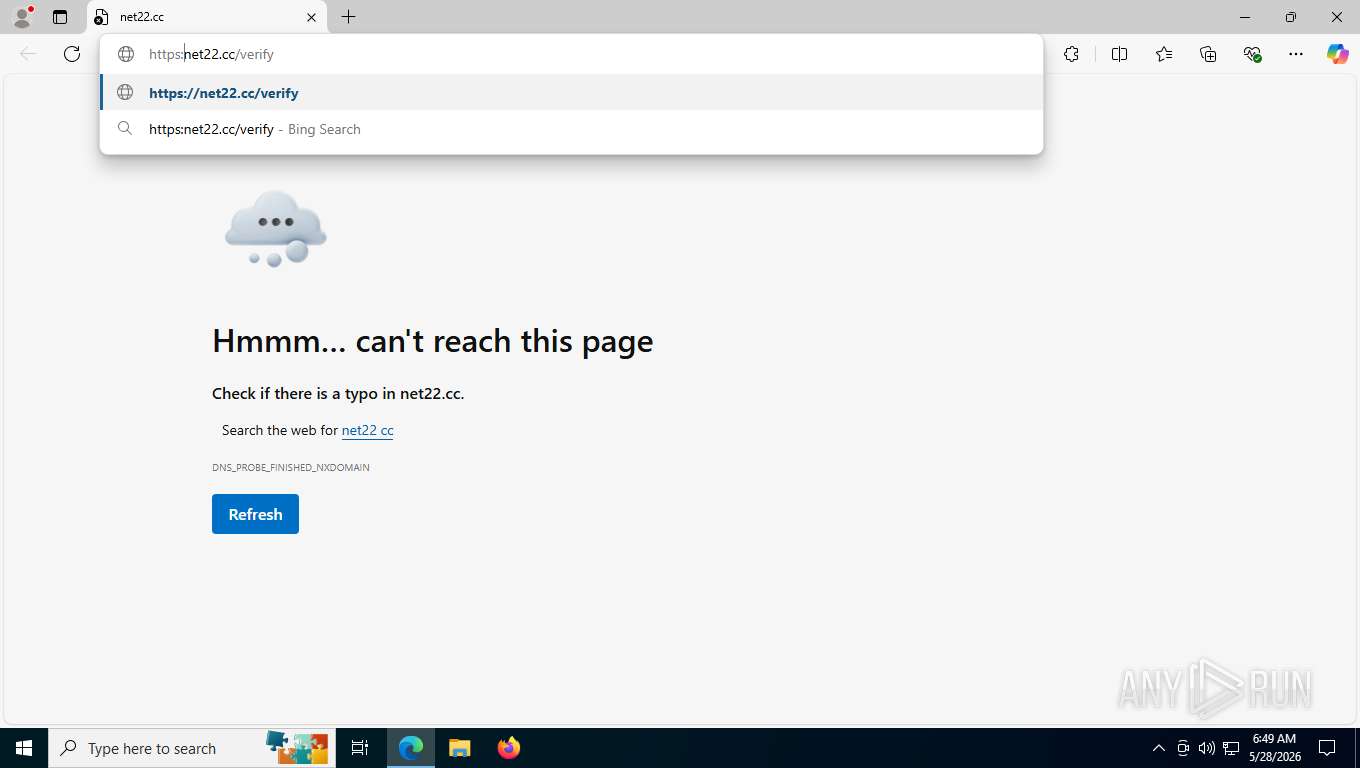Image resolution: width=1360 pixels, height=768 pixels.
Task: Show hidden system tray icons chevron
Action: click(x=1159, y=748)
